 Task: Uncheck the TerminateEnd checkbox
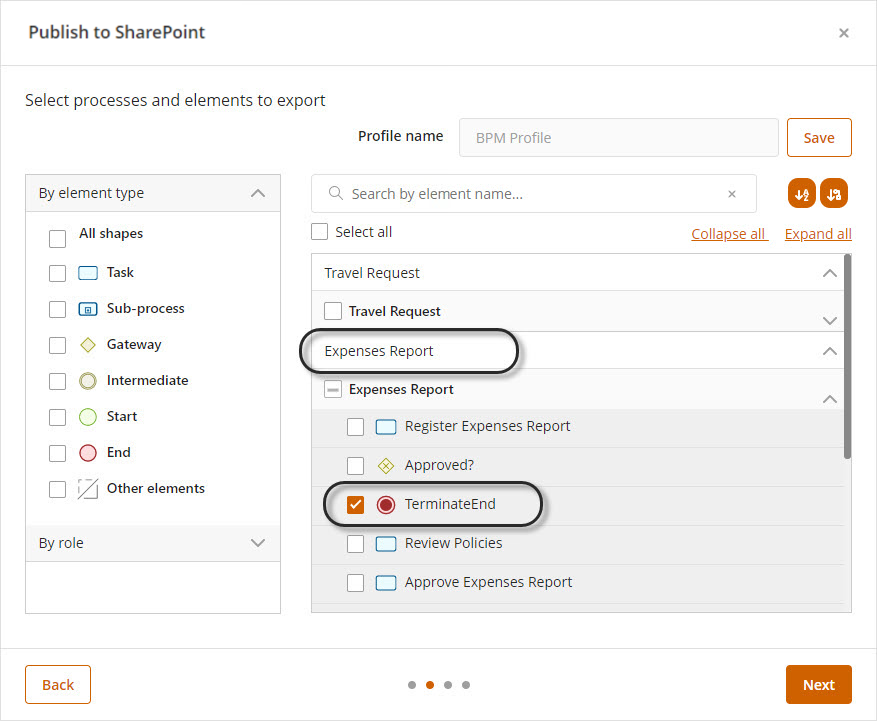coord(355,505)
